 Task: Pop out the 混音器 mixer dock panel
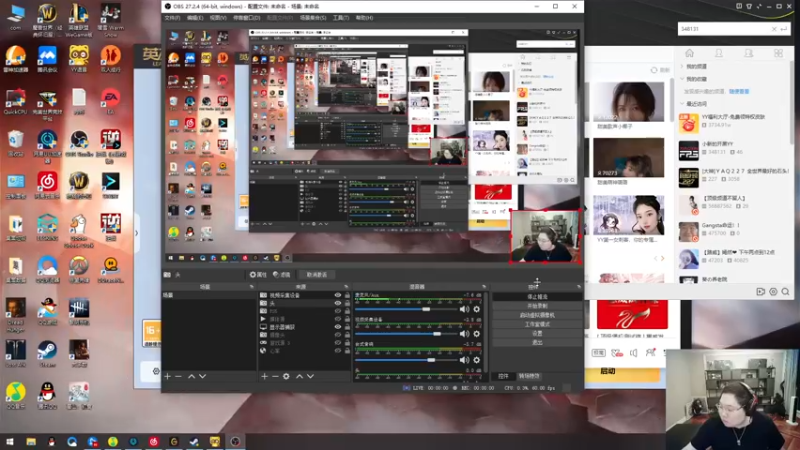point(484,287)
